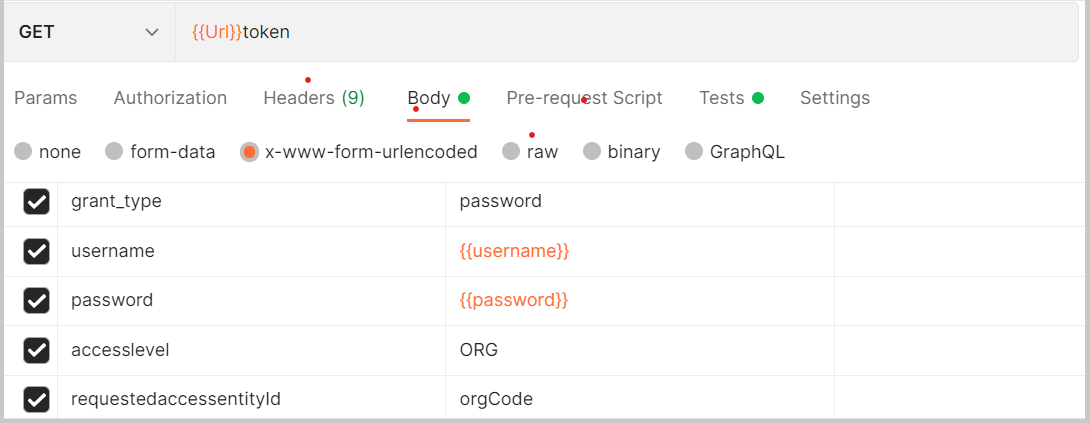This screenshot has height=423, width=1090.
Task: Disable the username parameter checkbox
Action: pos(37,251)
